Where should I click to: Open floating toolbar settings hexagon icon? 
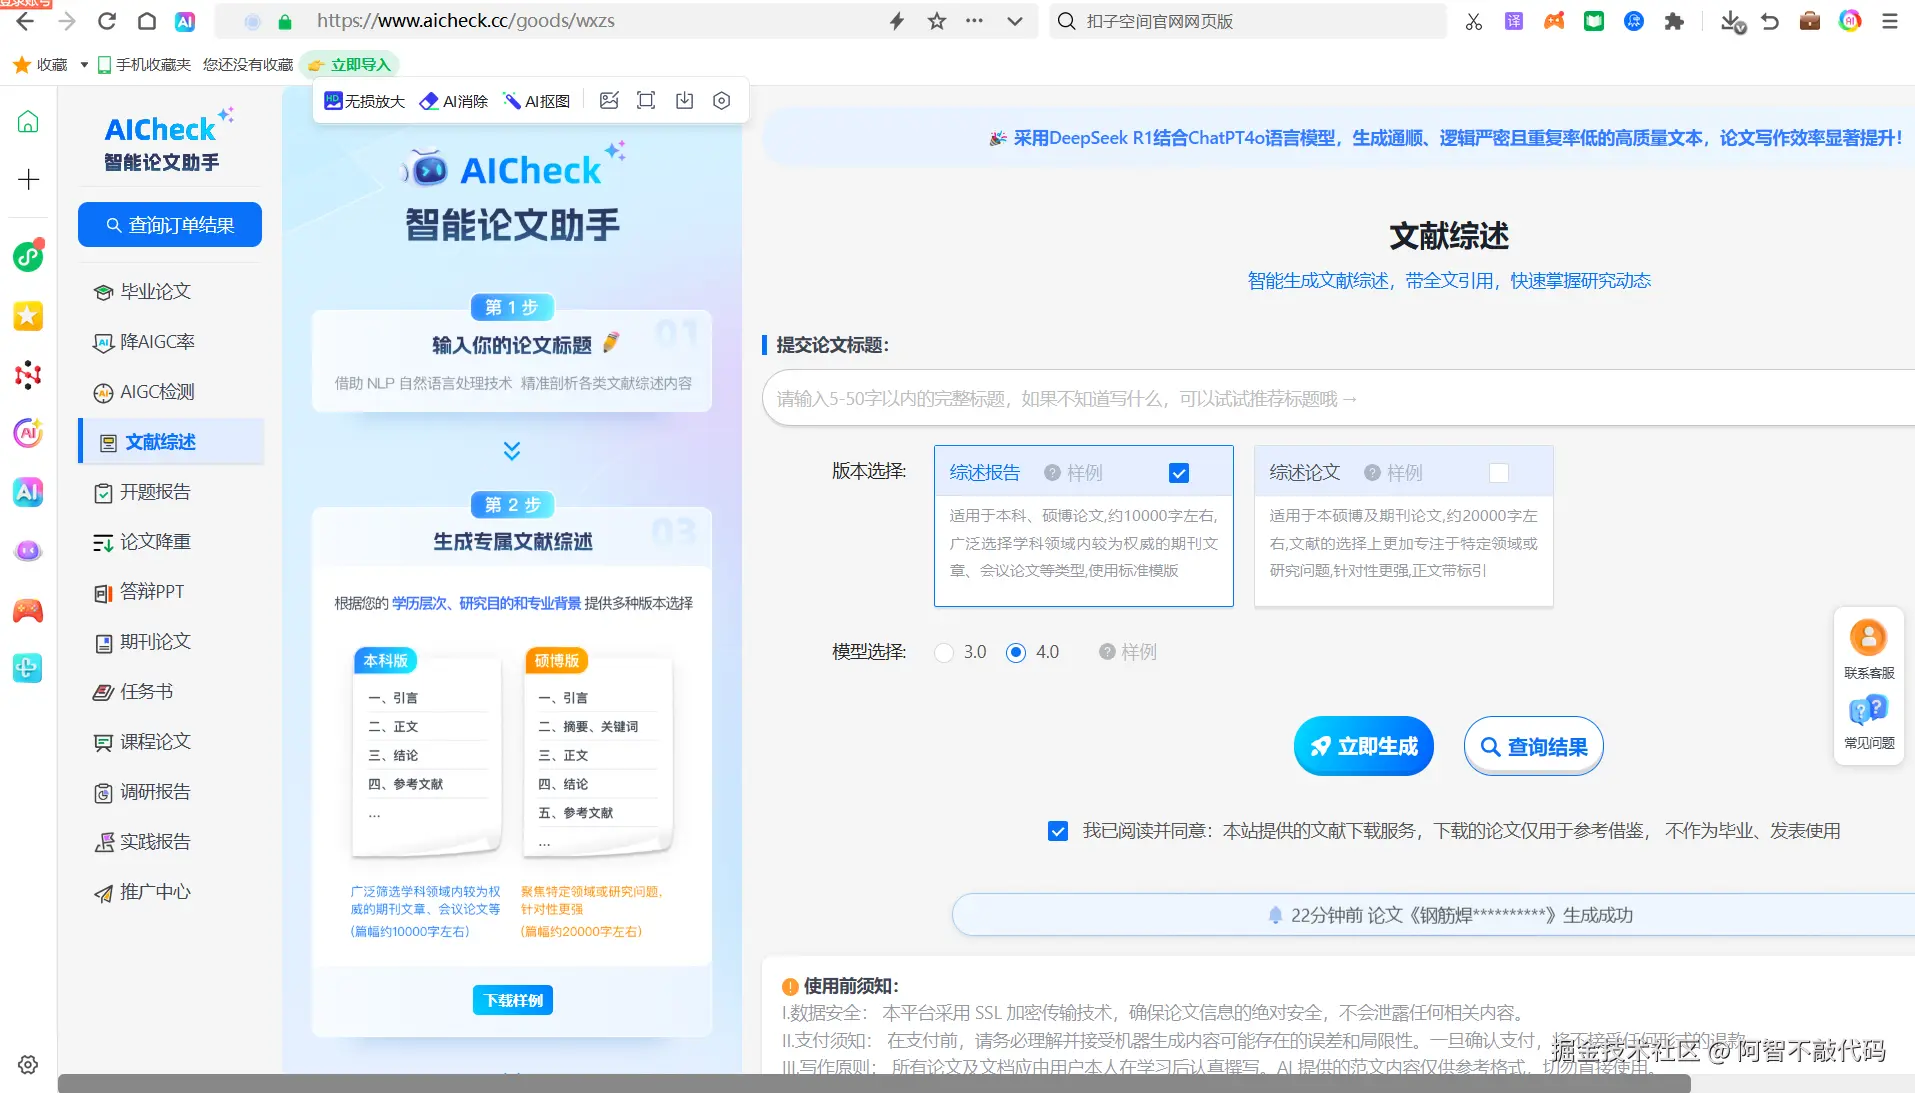click(722, 101)
